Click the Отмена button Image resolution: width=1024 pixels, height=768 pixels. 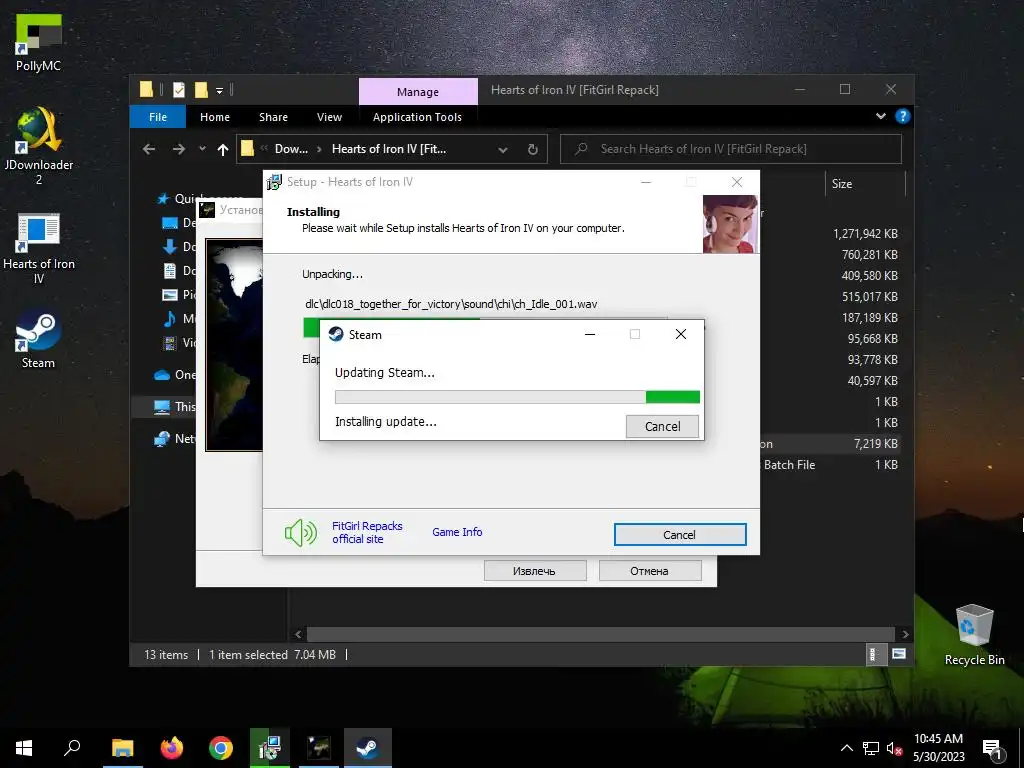pyautogui.click(x=650, y=571)
